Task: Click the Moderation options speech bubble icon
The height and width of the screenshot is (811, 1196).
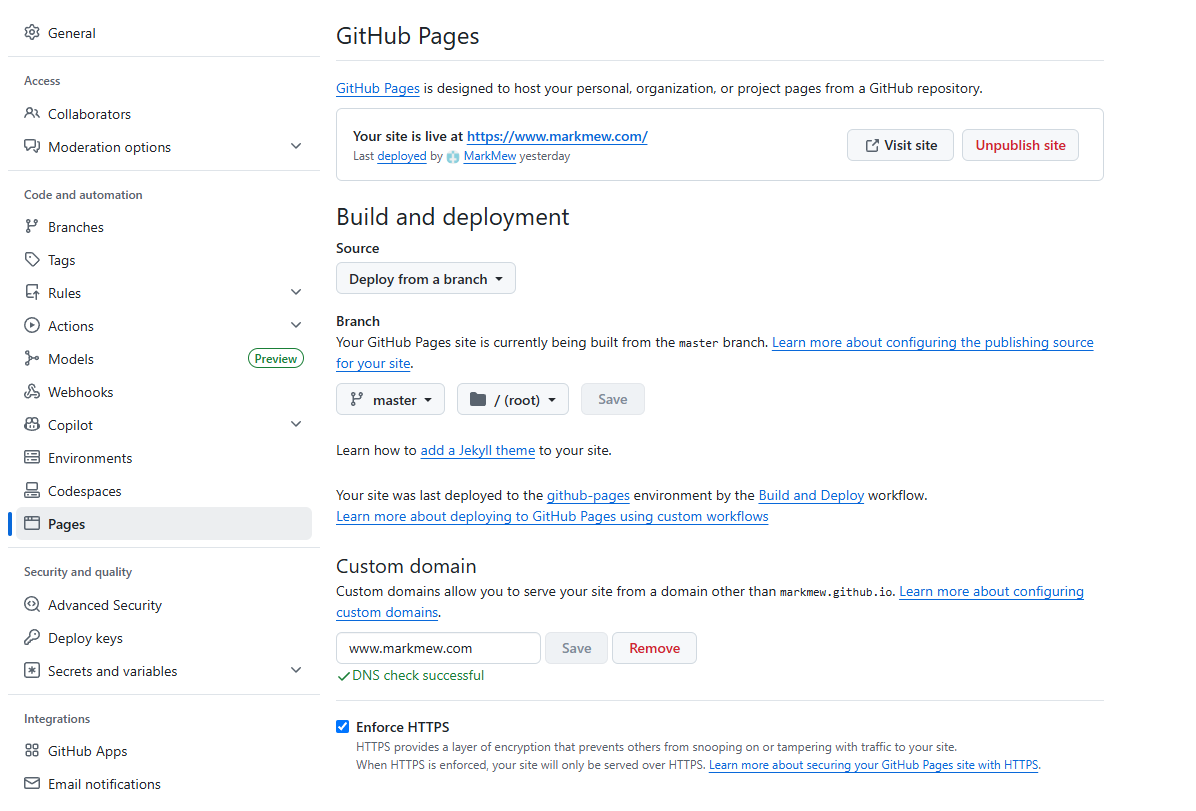Action: pos(31,146)
